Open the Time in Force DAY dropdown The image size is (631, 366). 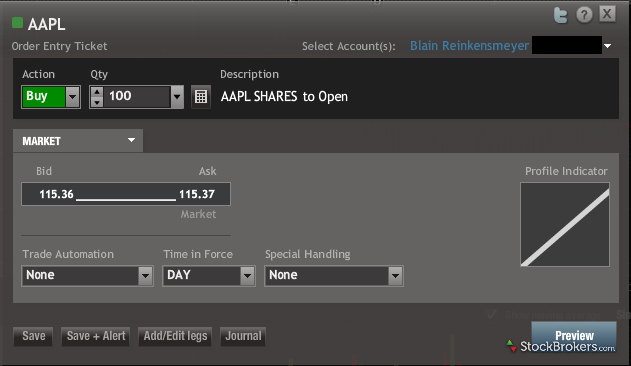(x=247, y=276)
